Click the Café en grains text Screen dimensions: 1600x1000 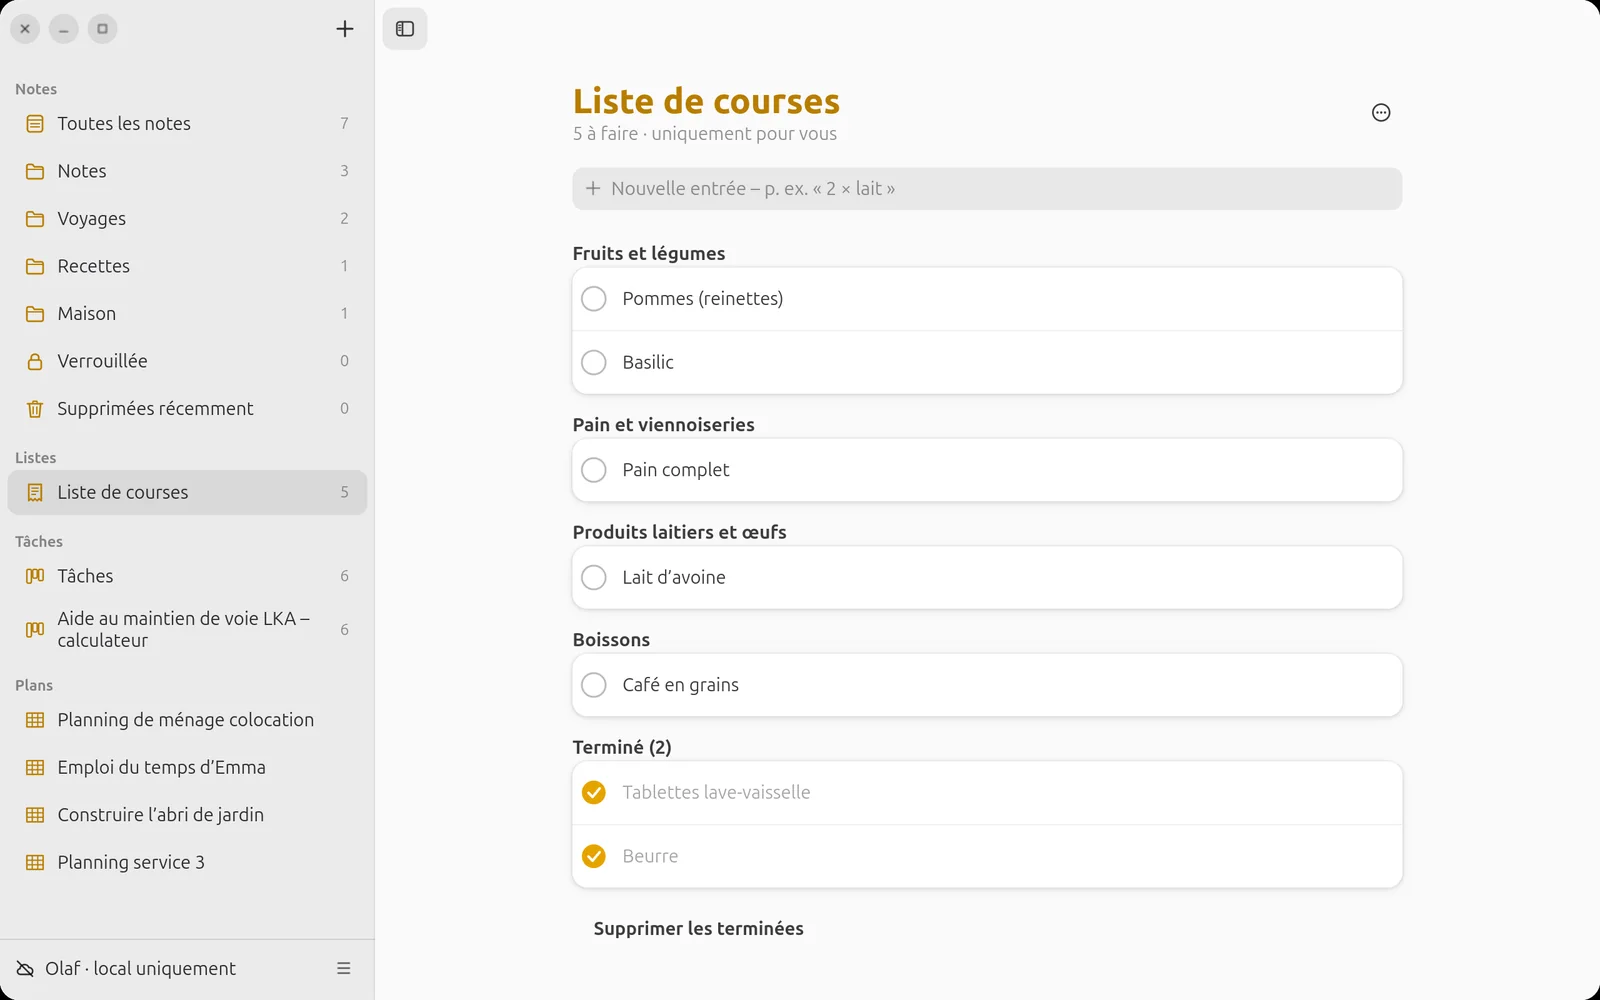coord(681,685)
